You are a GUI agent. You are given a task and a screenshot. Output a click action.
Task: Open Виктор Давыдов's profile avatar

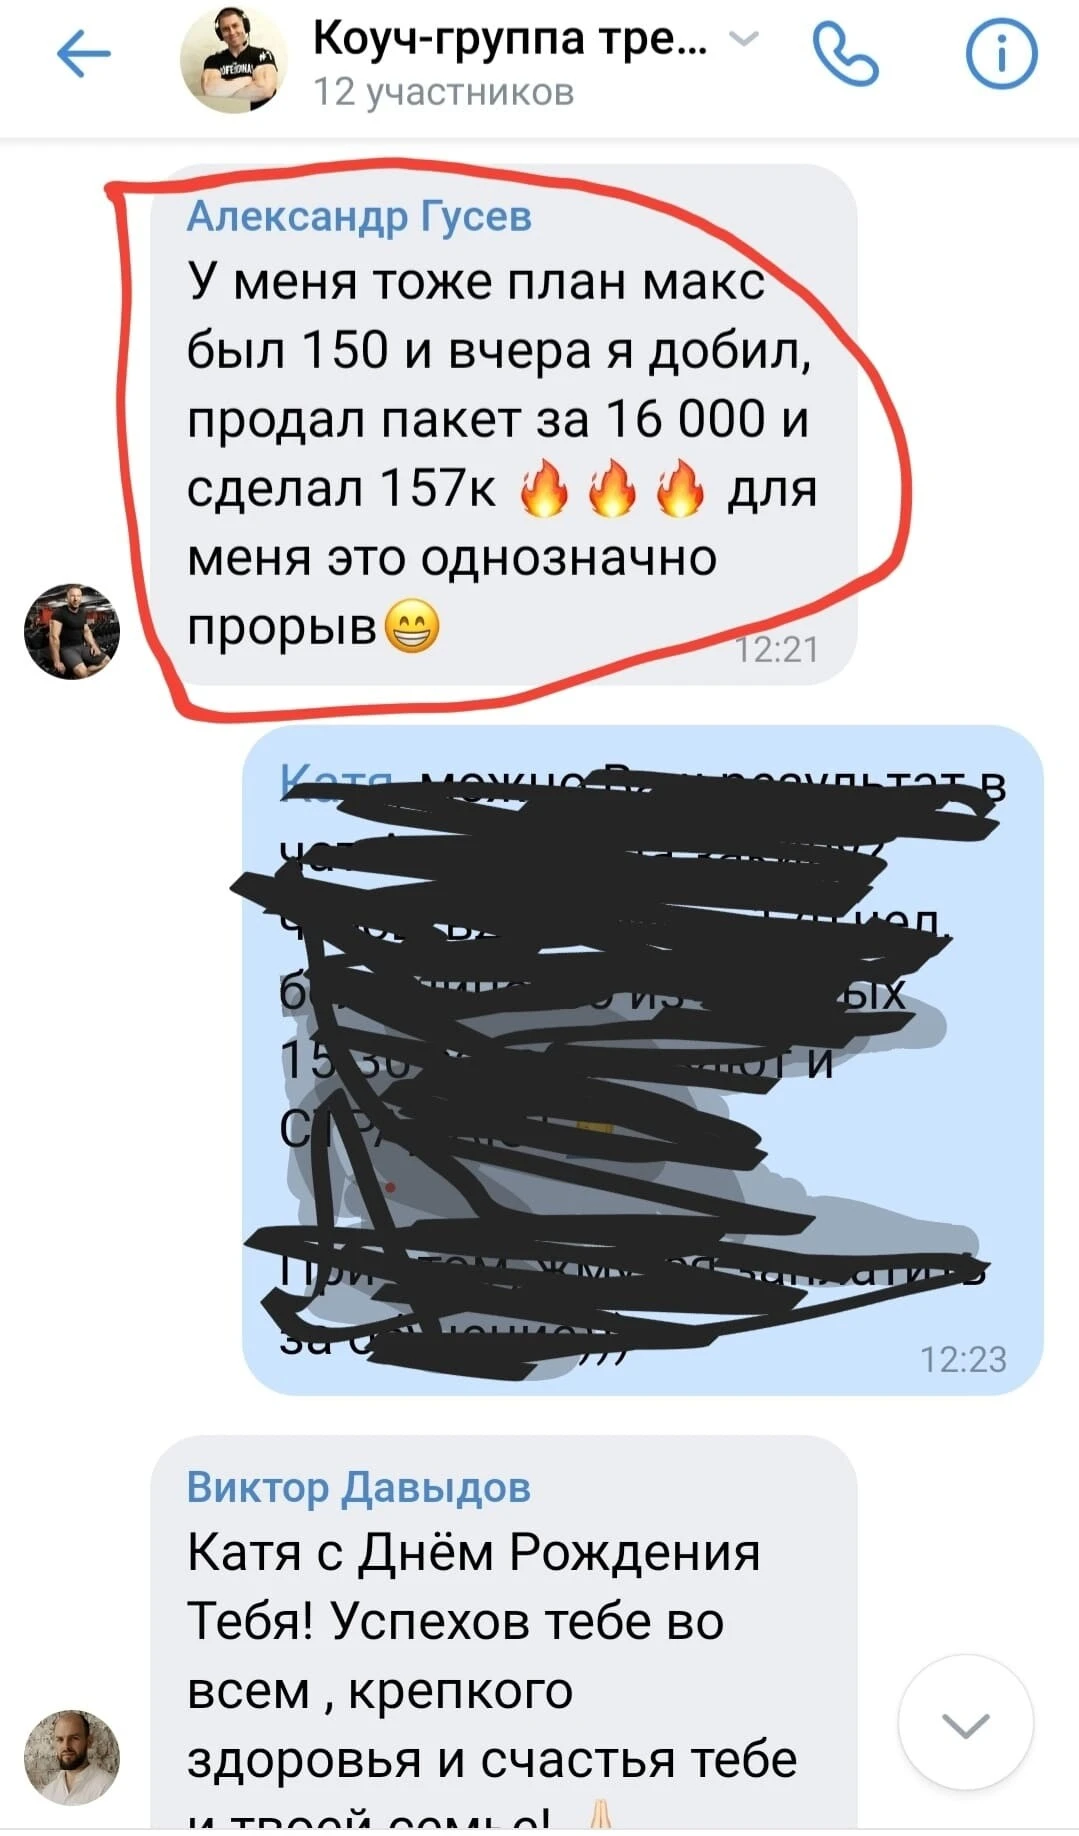pyautogui.click(x=72, y=1757)
